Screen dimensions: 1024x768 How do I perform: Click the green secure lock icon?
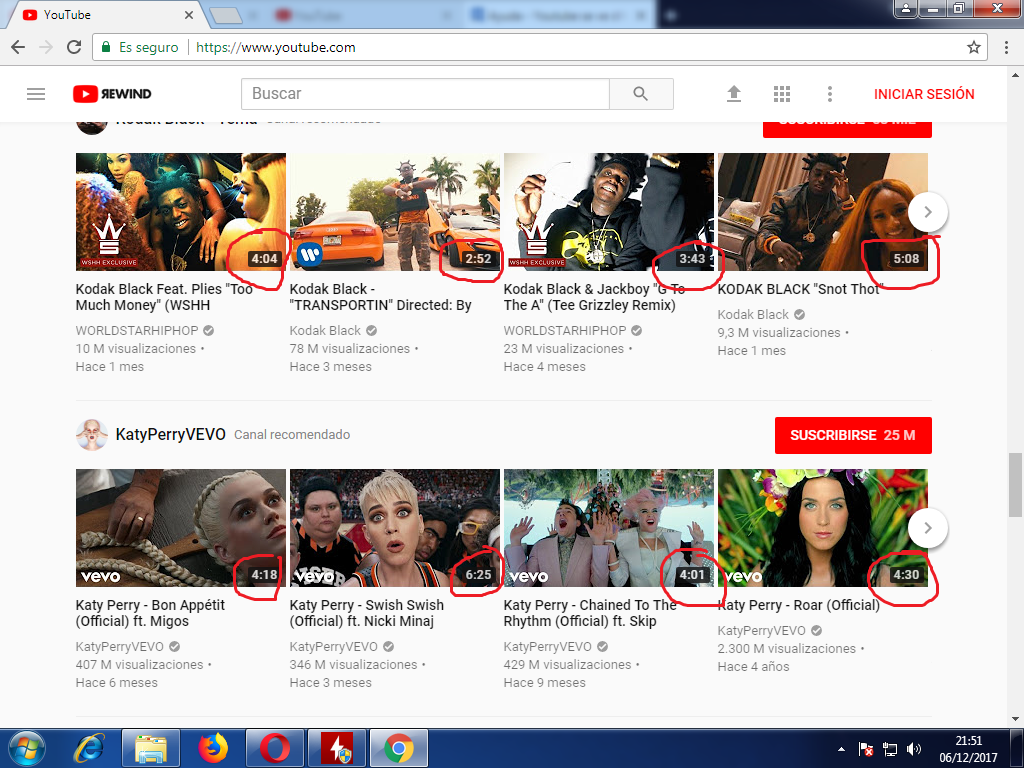click(x=105, y=47)
